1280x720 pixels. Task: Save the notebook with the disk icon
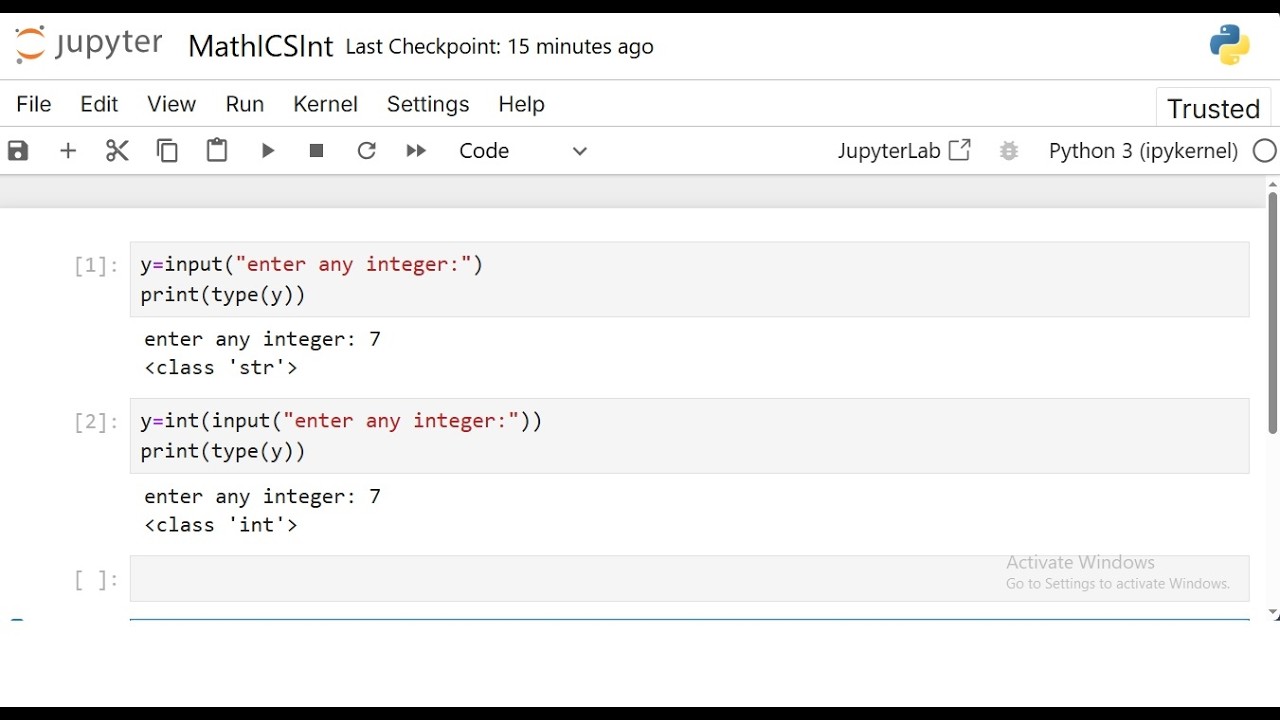[19, 151]
